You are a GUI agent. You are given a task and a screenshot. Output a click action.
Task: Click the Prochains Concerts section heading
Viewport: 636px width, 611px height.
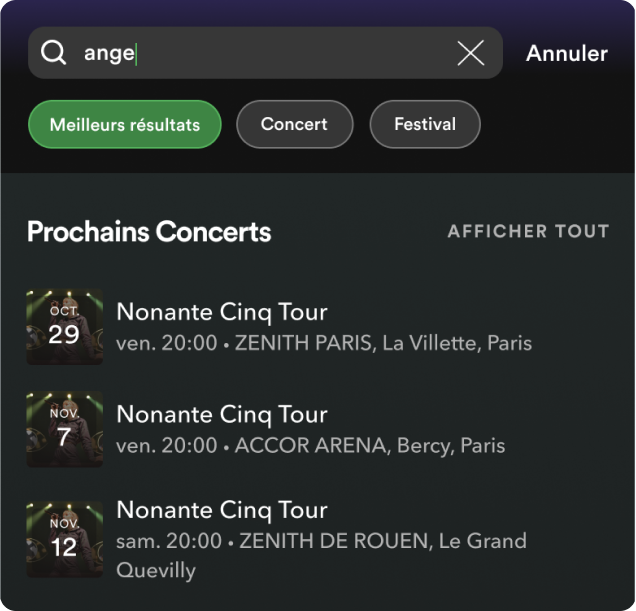149,232
